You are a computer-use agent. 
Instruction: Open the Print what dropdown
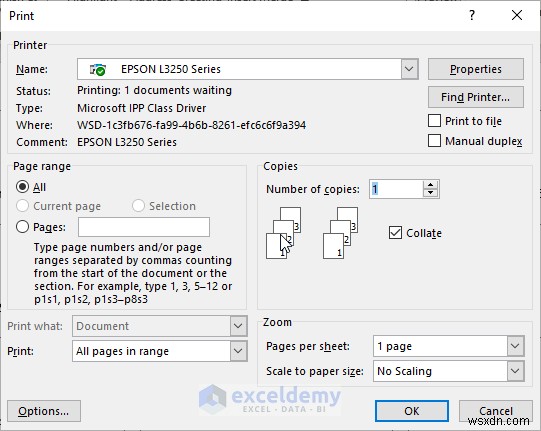[238, 326]
